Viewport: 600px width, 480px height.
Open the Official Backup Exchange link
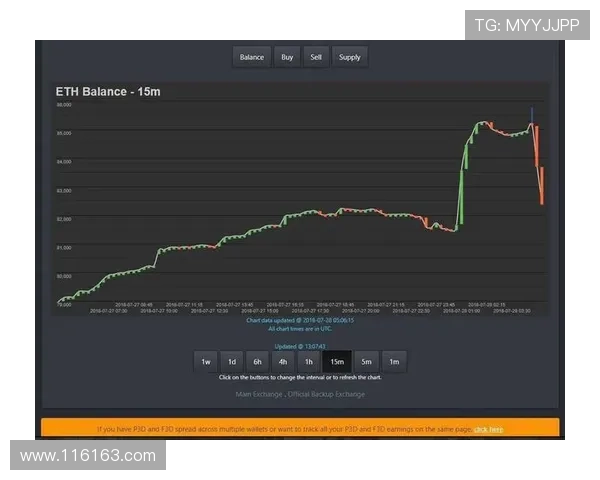(x=326, y=395)
